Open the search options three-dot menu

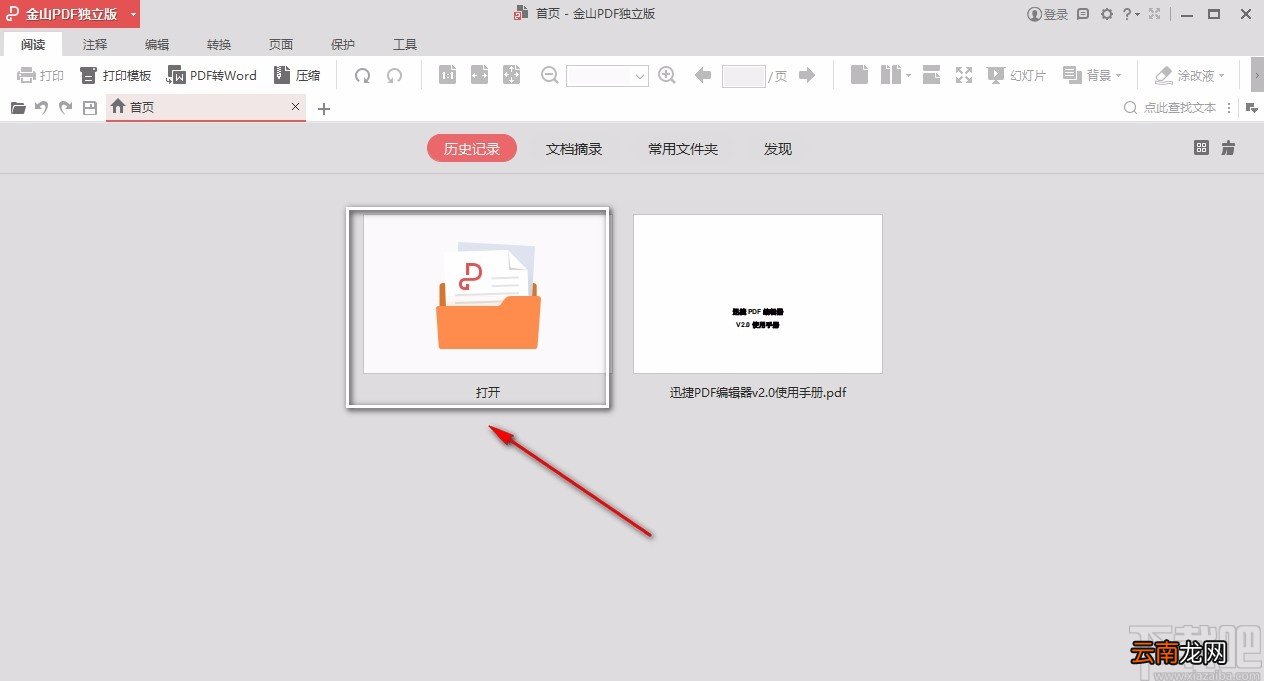pos(1227,107)
